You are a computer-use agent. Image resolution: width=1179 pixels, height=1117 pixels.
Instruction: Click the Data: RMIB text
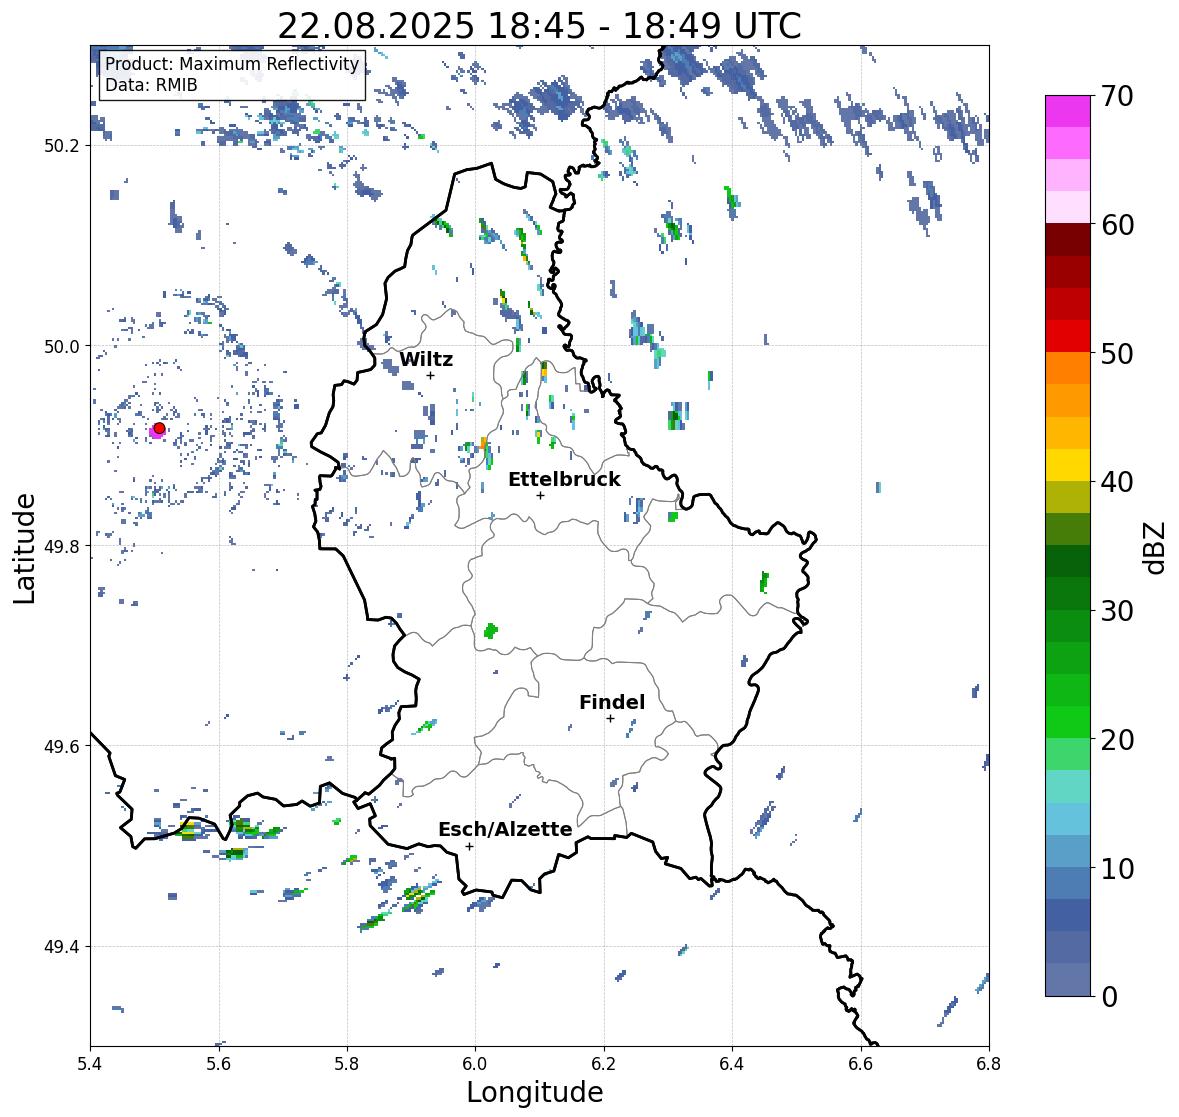(x=151, y=85)
